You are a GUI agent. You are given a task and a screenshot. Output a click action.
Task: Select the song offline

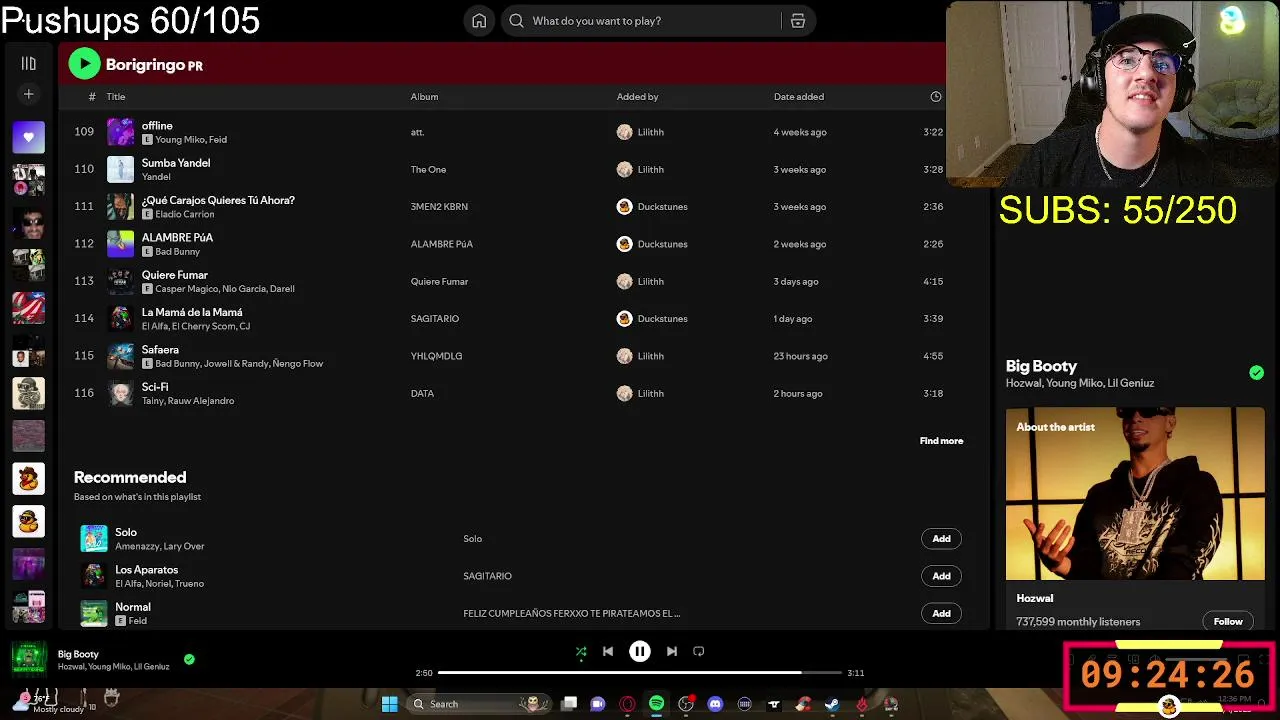pyautogui.click(x=157, y=126)
